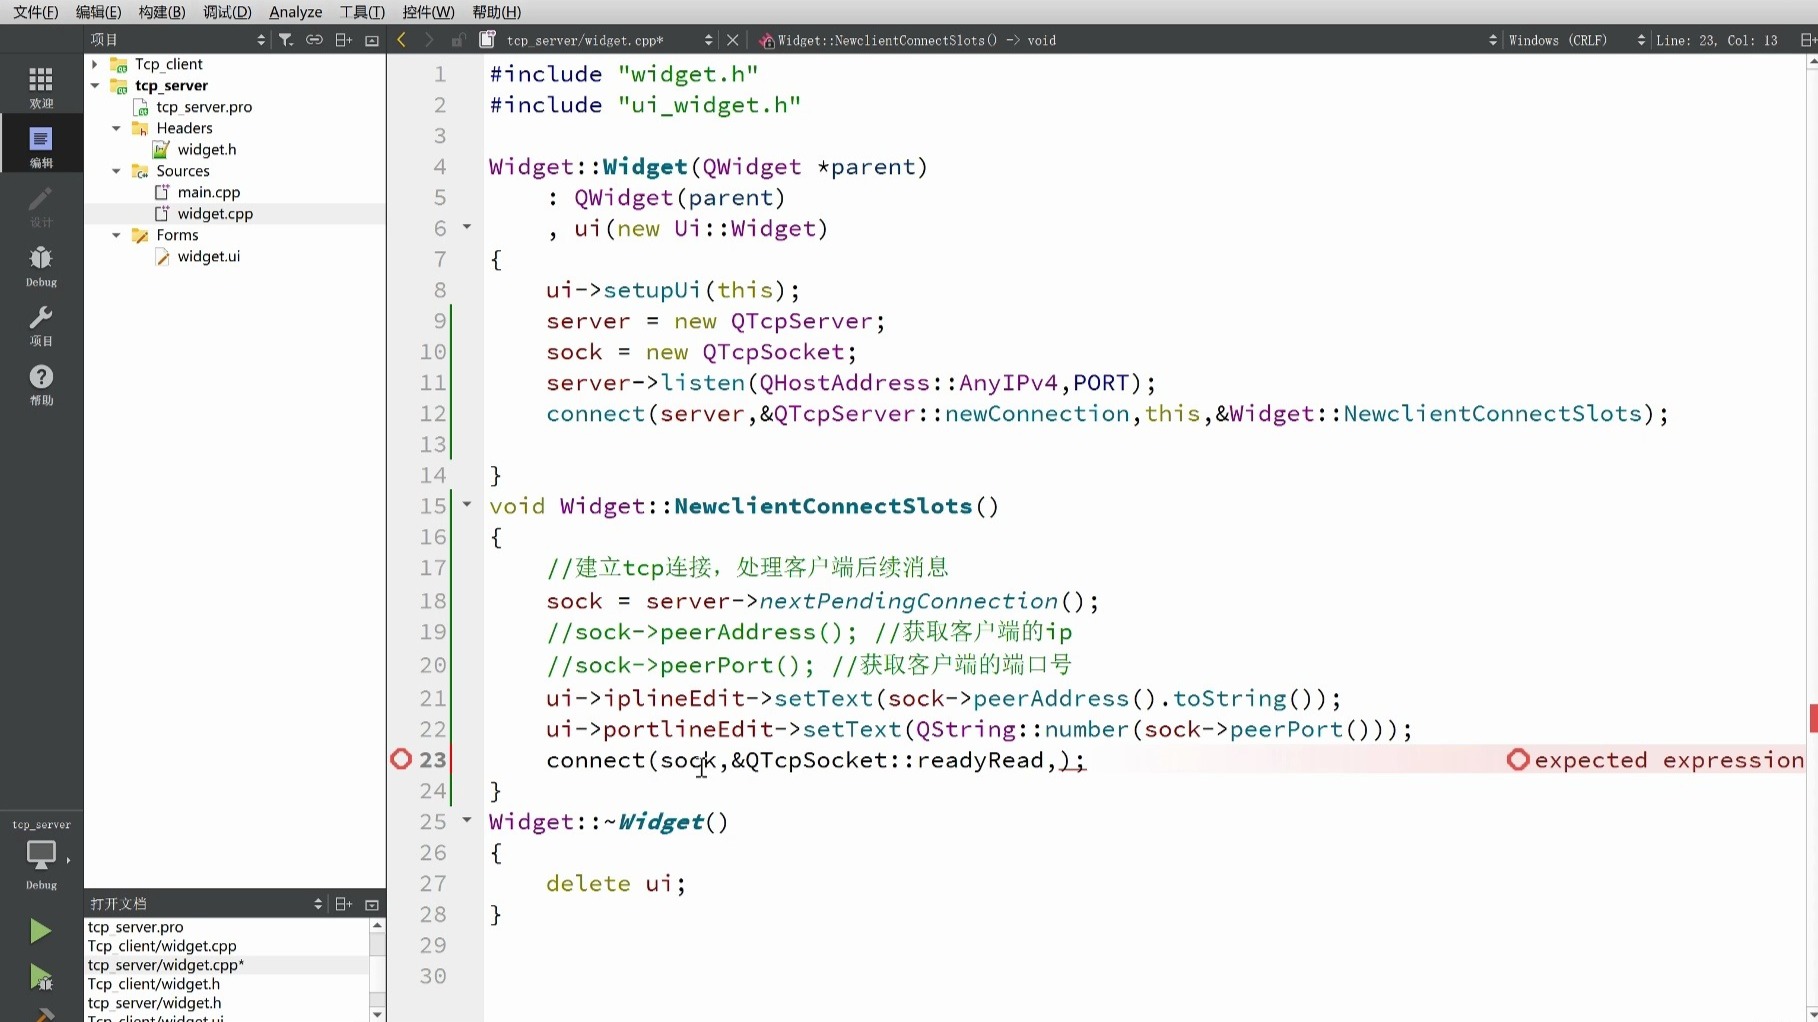Select tcp_server.pro in project tree

(204, 107)
